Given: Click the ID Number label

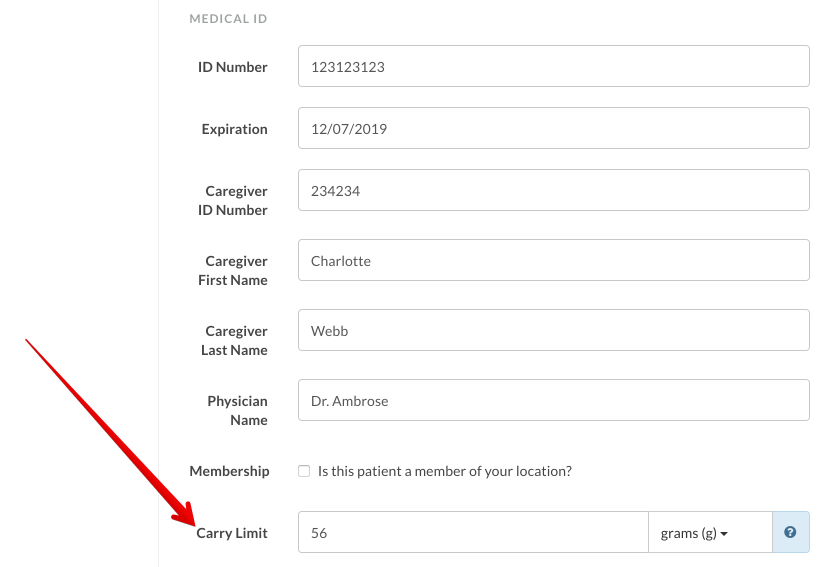Looking at the screenshot, I should click(232, 67).
